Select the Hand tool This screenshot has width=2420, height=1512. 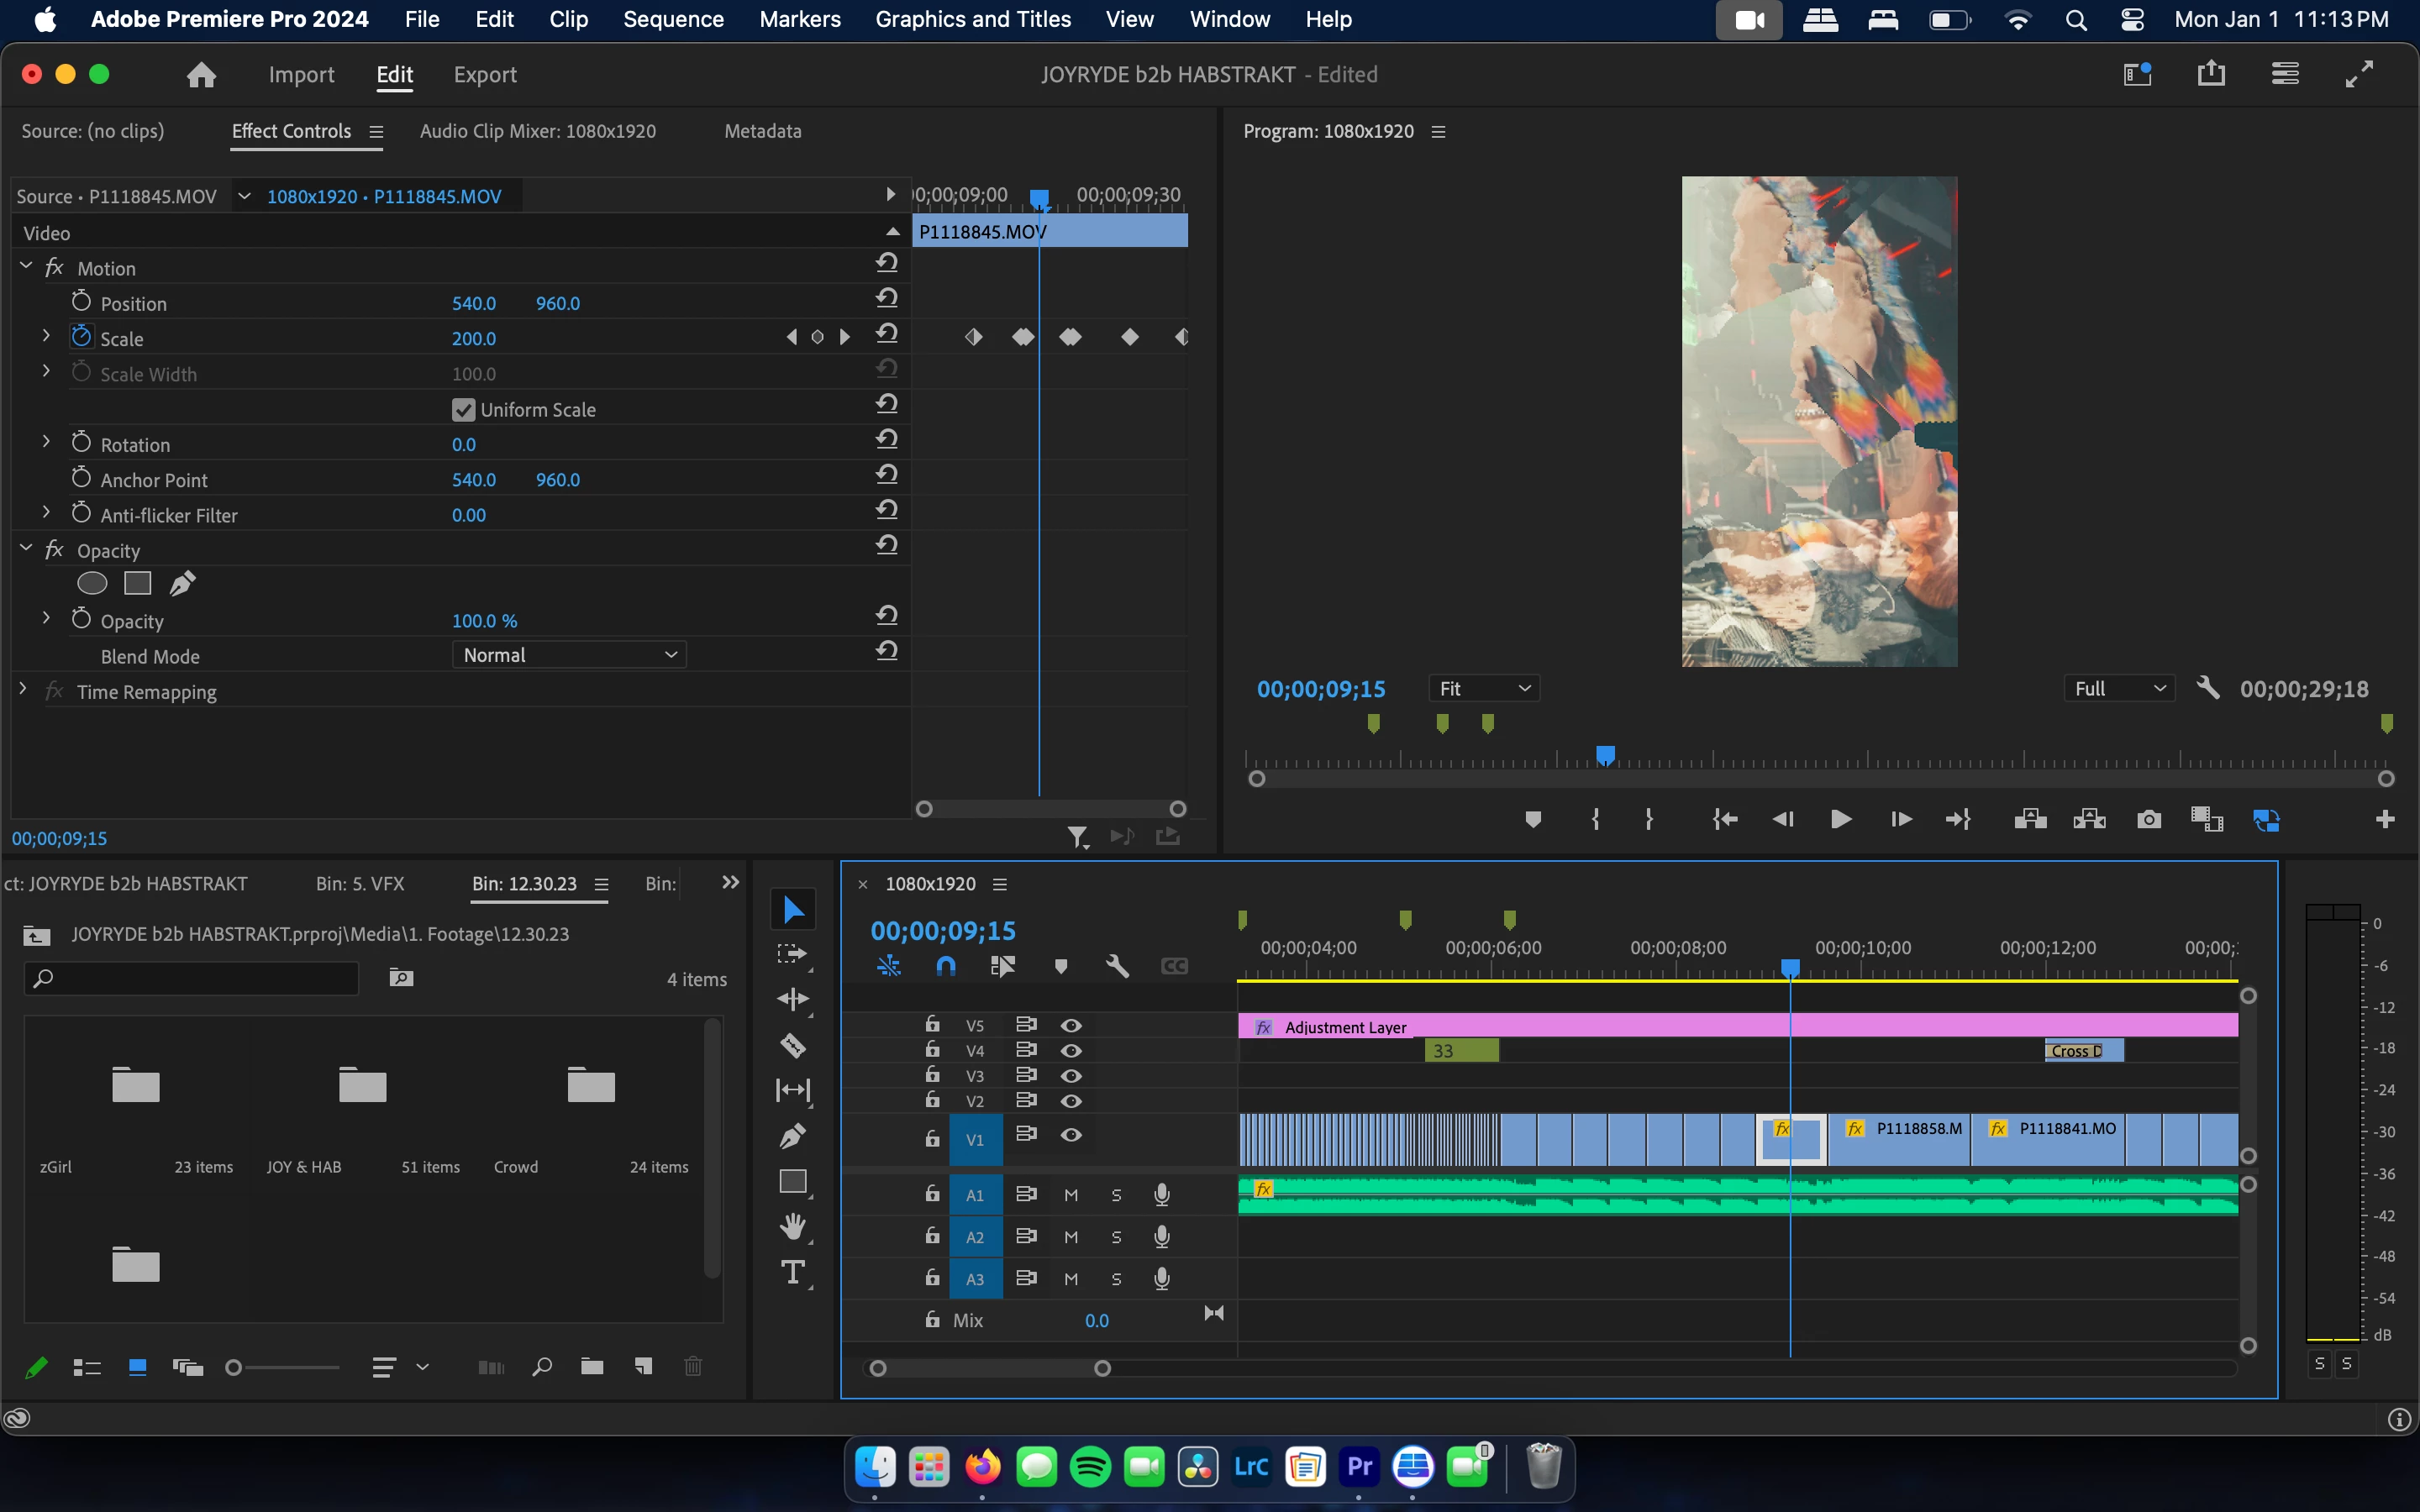click(792, 1226)
